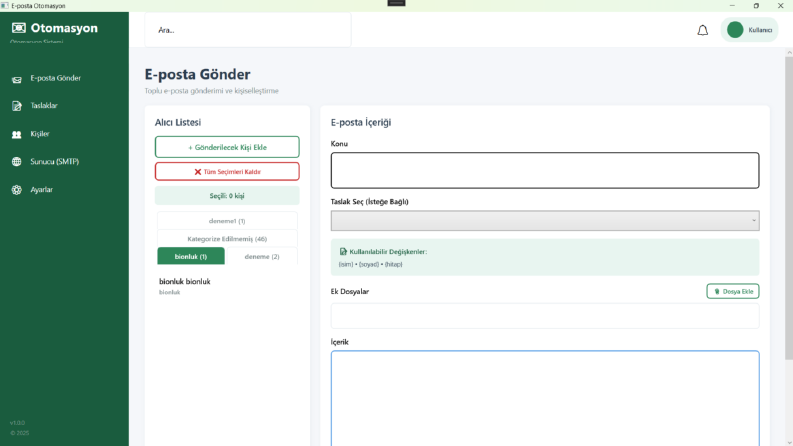Viewport: 793px width, 446px height.
Task: Focus the İçerik content text area
Action: pos(545,398)
